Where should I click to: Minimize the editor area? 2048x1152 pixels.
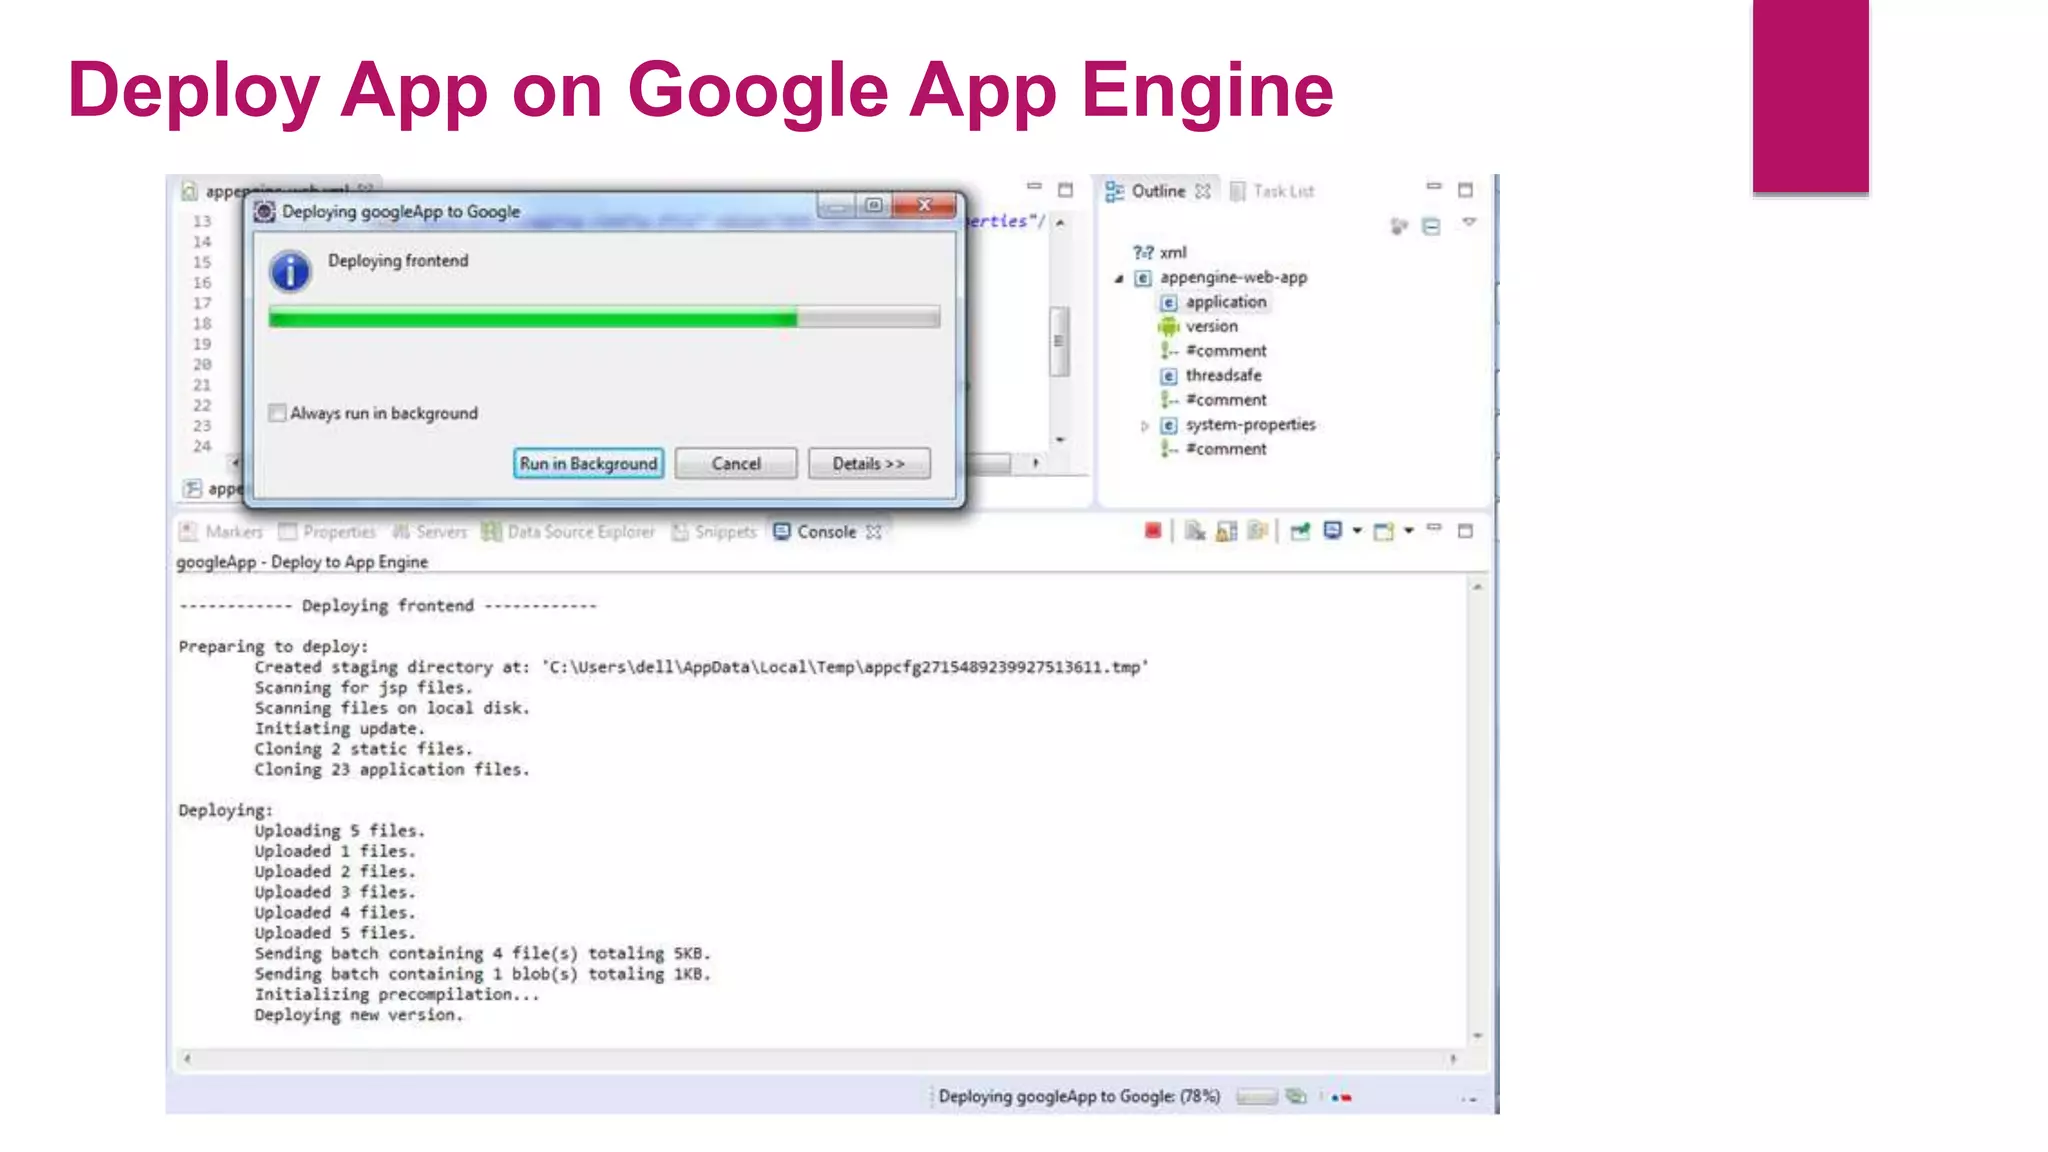pyautogui.click(x=1034, y=187)
